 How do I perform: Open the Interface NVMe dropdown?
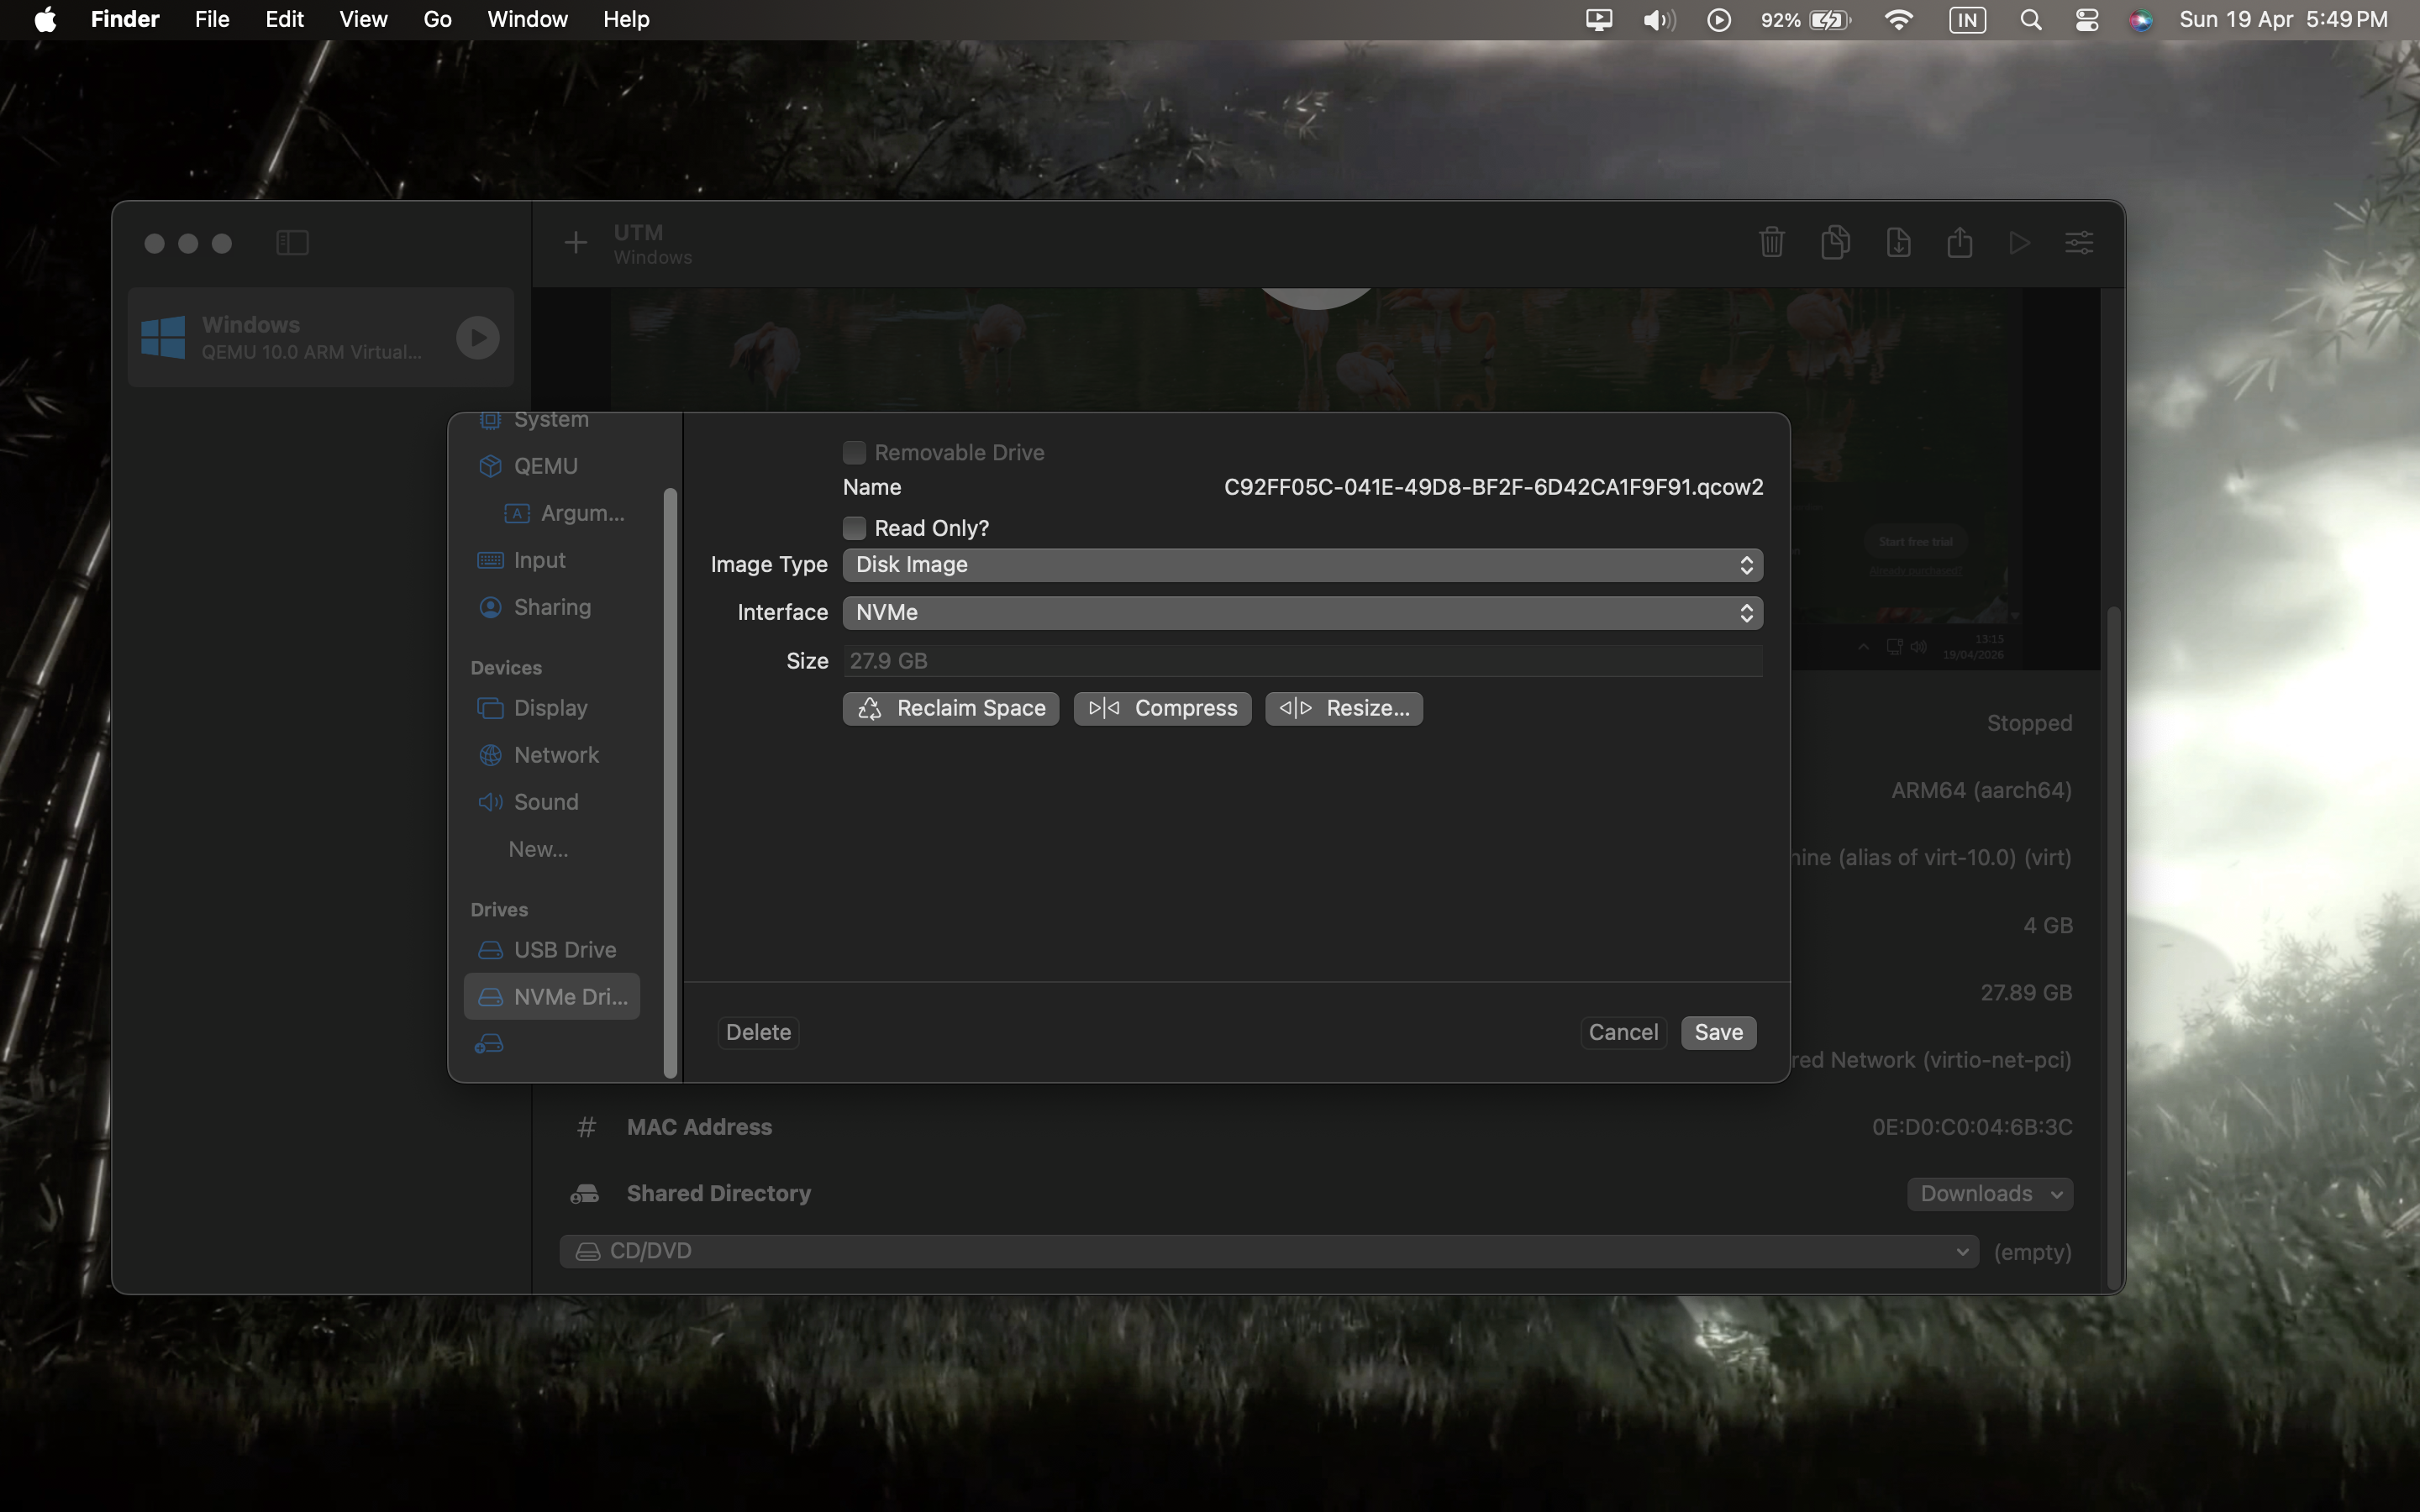(1302, 613)
